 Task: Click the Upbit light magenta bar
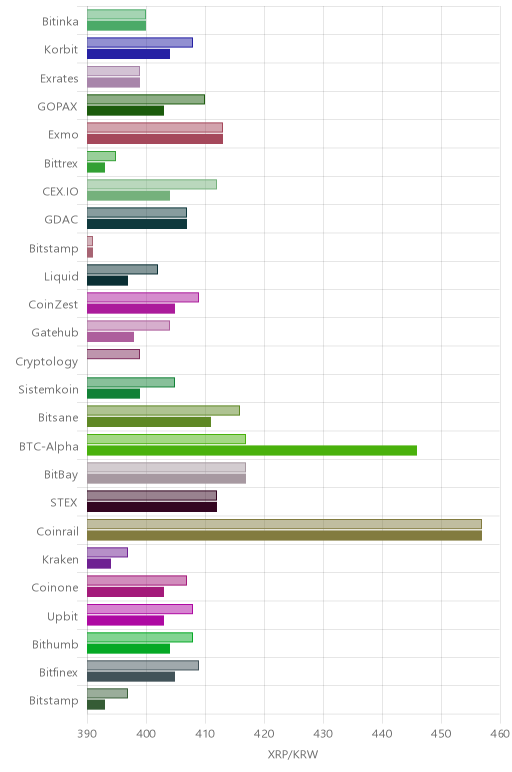139,609
